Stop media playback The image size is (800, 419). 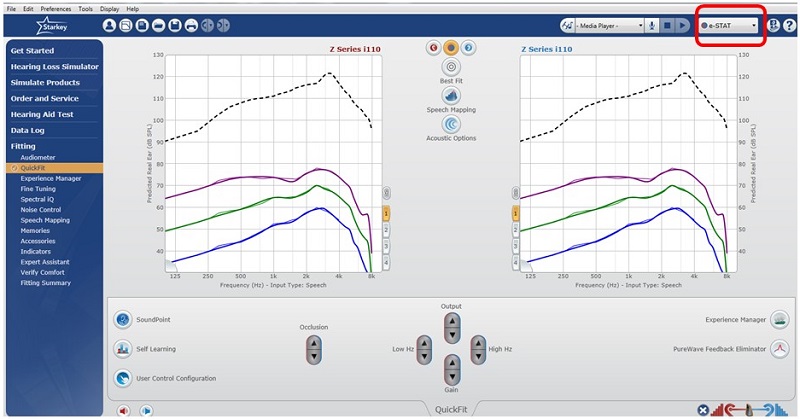[x=667, y=26]
